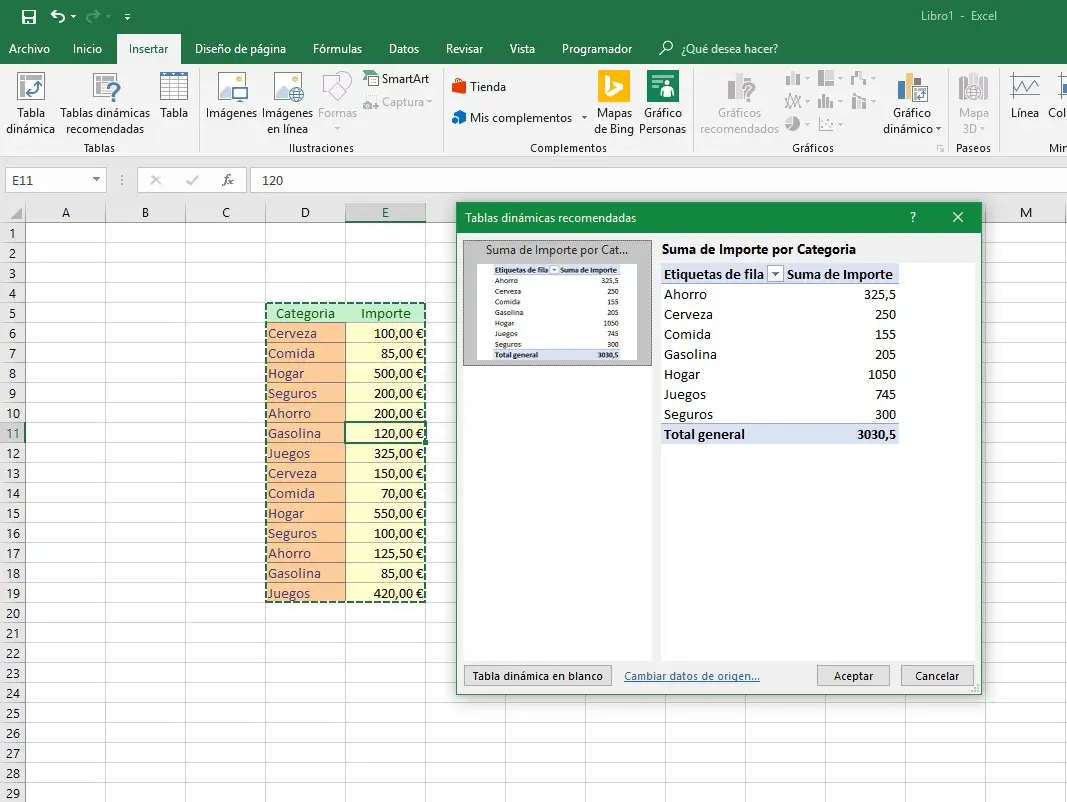The width and height of the screenshot is (1067, 802).
Task: Open Etiquetas de fila filter dropdown
Action: (x=775, y=275)
